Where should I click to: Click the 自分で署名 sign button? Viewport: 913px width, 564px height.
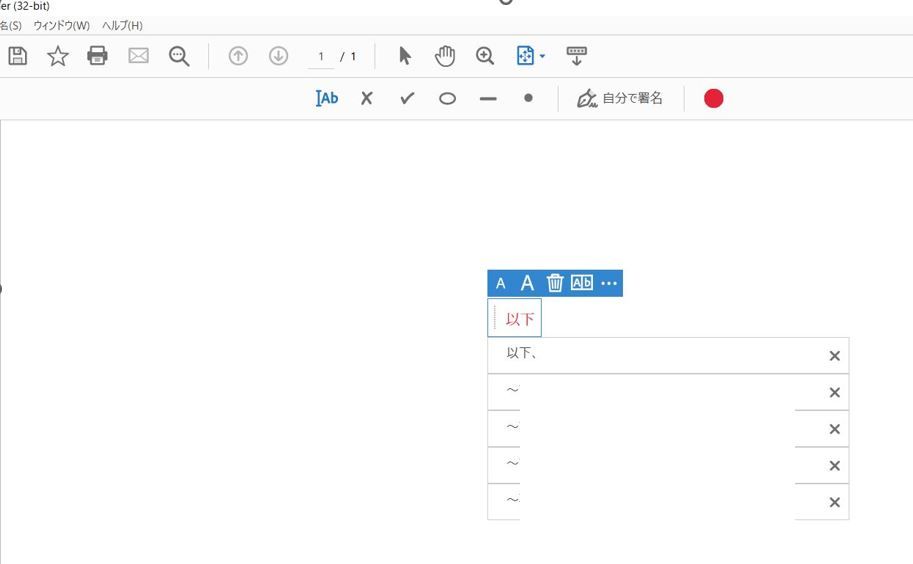click(x=620, y=98)
